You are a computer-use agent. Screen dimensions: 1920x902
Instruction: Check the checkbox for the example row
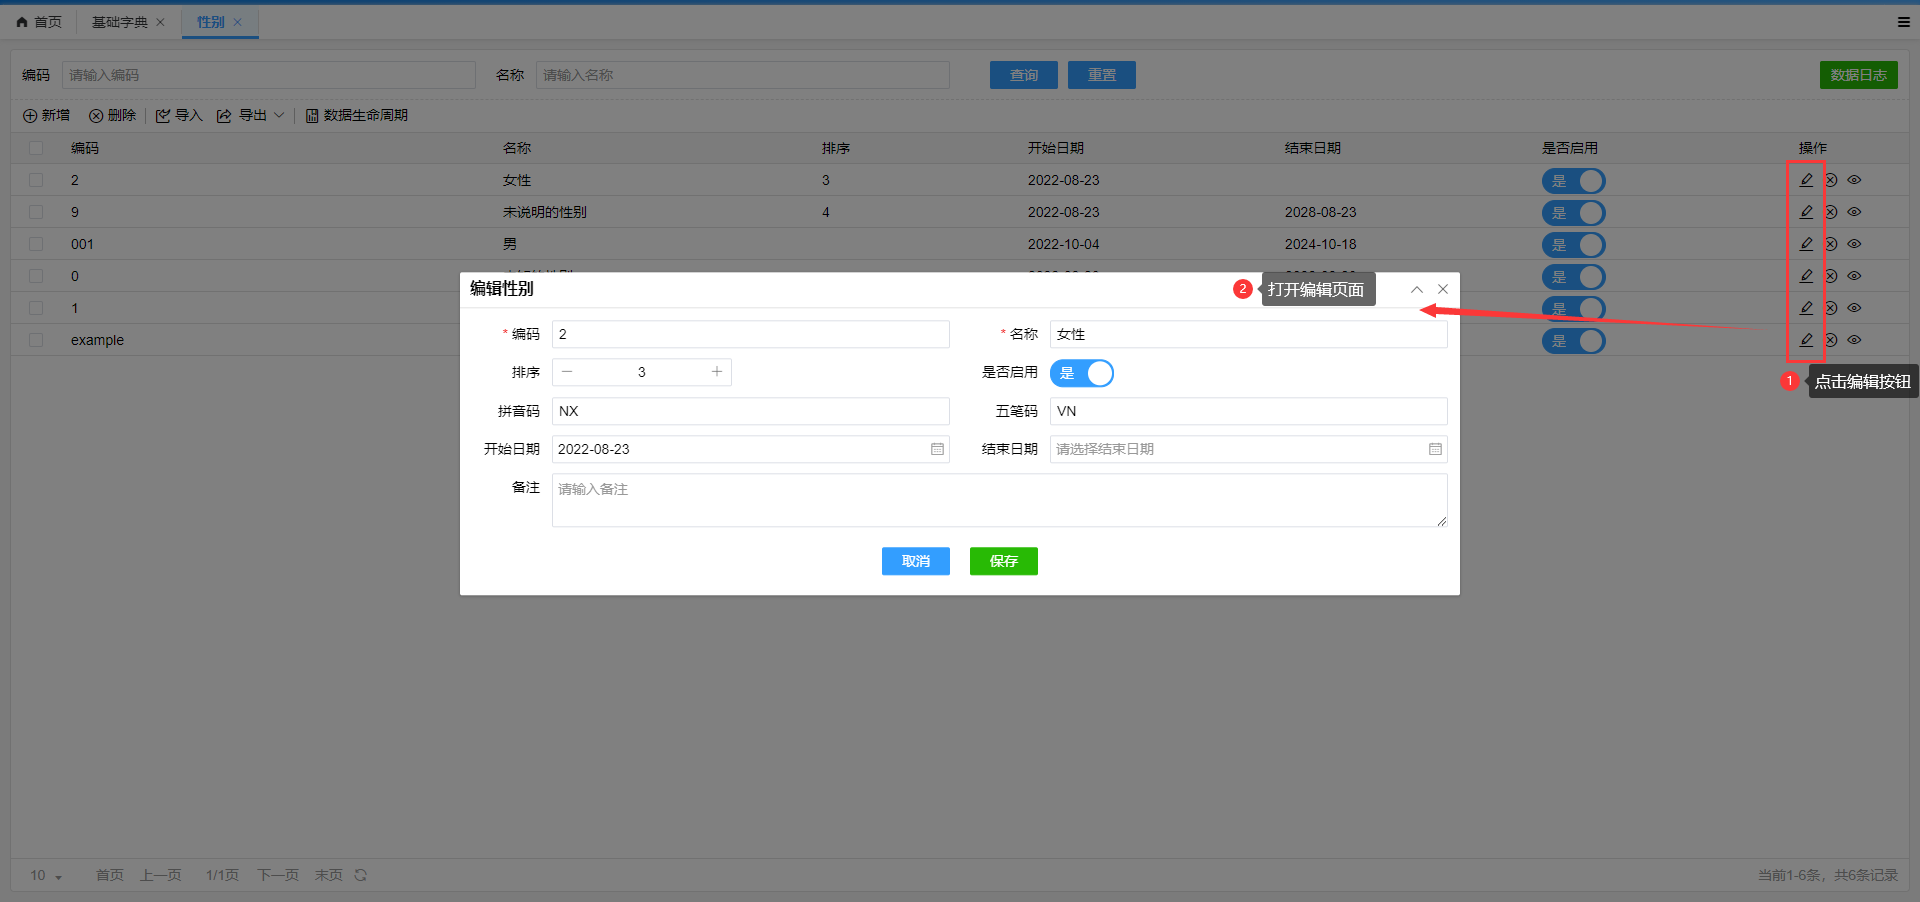point(37,340)
